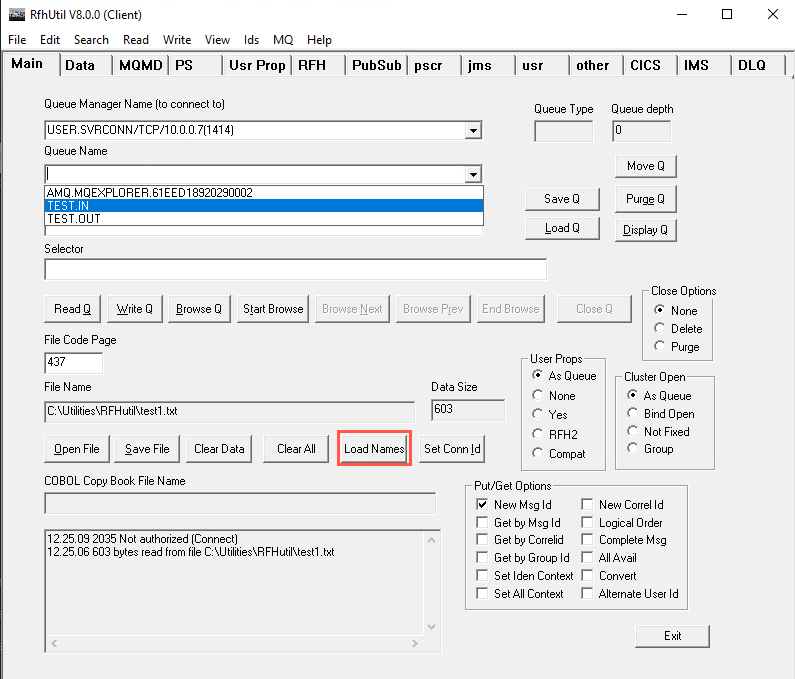Enable the New Correl Id checkbox
Screen dimensions: 795x679
click(587, 505)
